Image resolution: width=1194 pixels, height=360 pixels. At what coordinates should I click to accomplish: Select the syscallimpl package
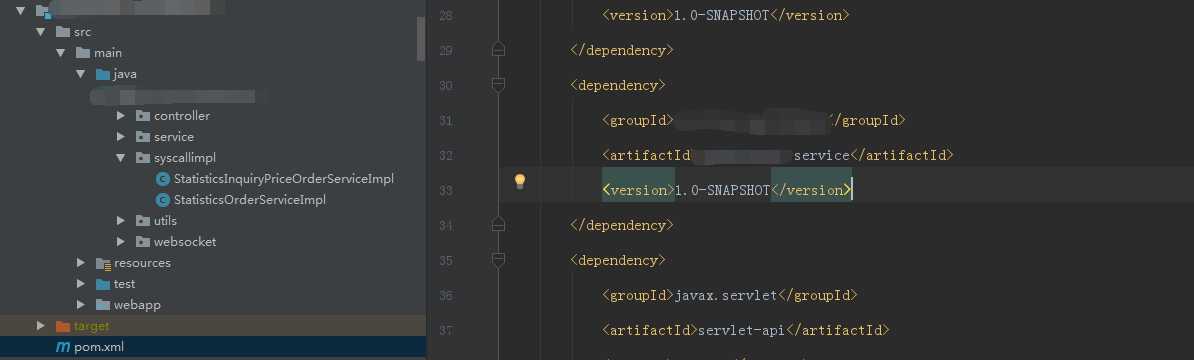pos(185,158)
